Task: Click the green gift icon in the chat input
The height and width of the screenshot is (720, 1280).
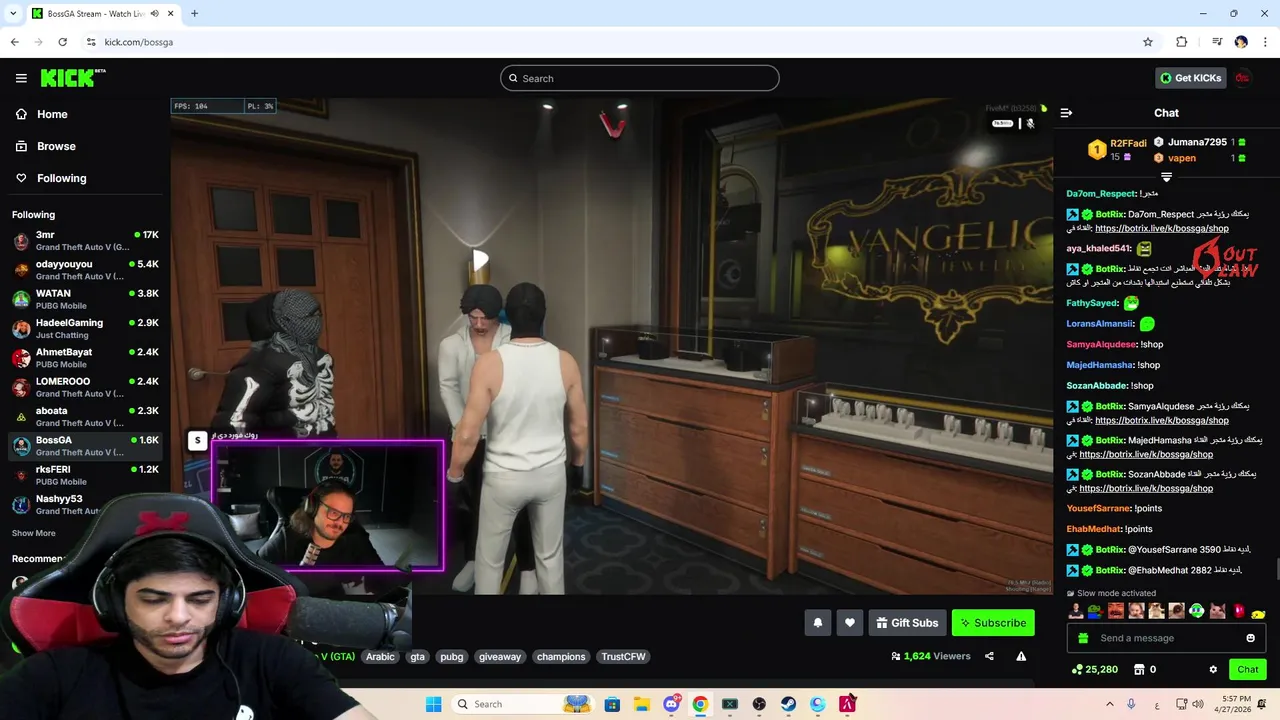Action: [1082, 638]
